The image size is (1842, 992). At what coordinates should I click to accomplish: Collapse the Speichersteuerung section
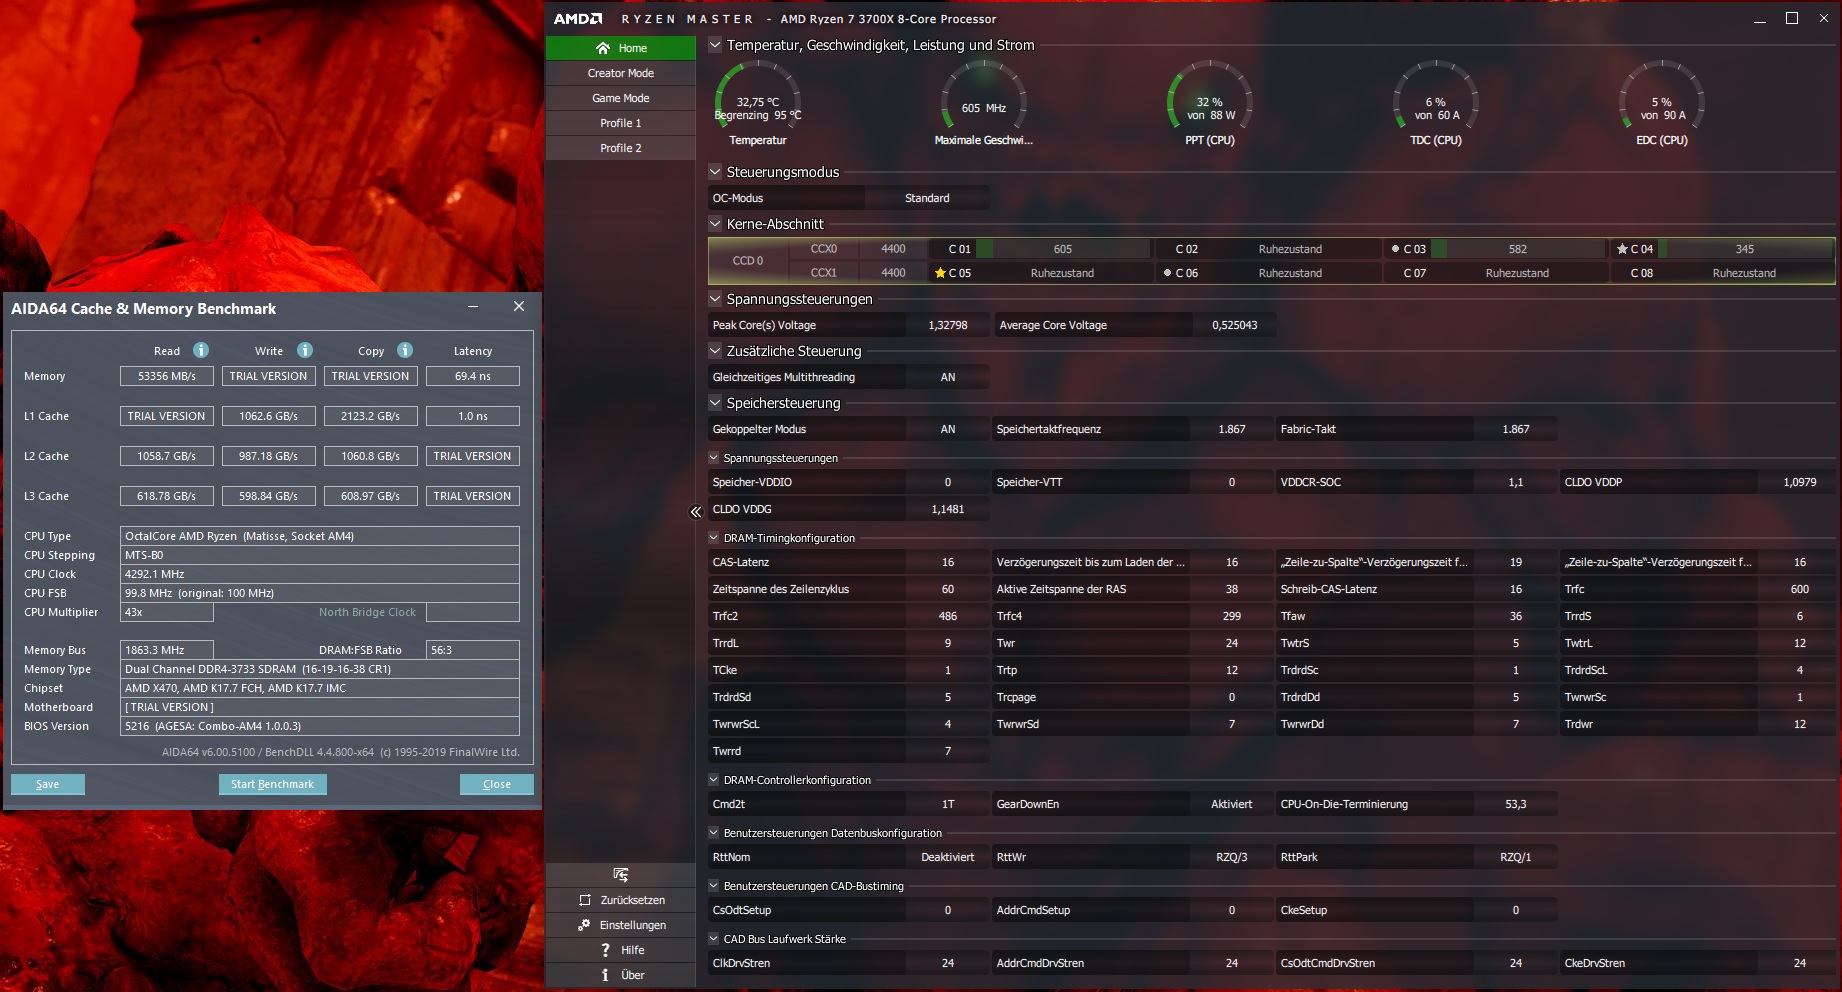pyautogui.click(x=715, y=403)
